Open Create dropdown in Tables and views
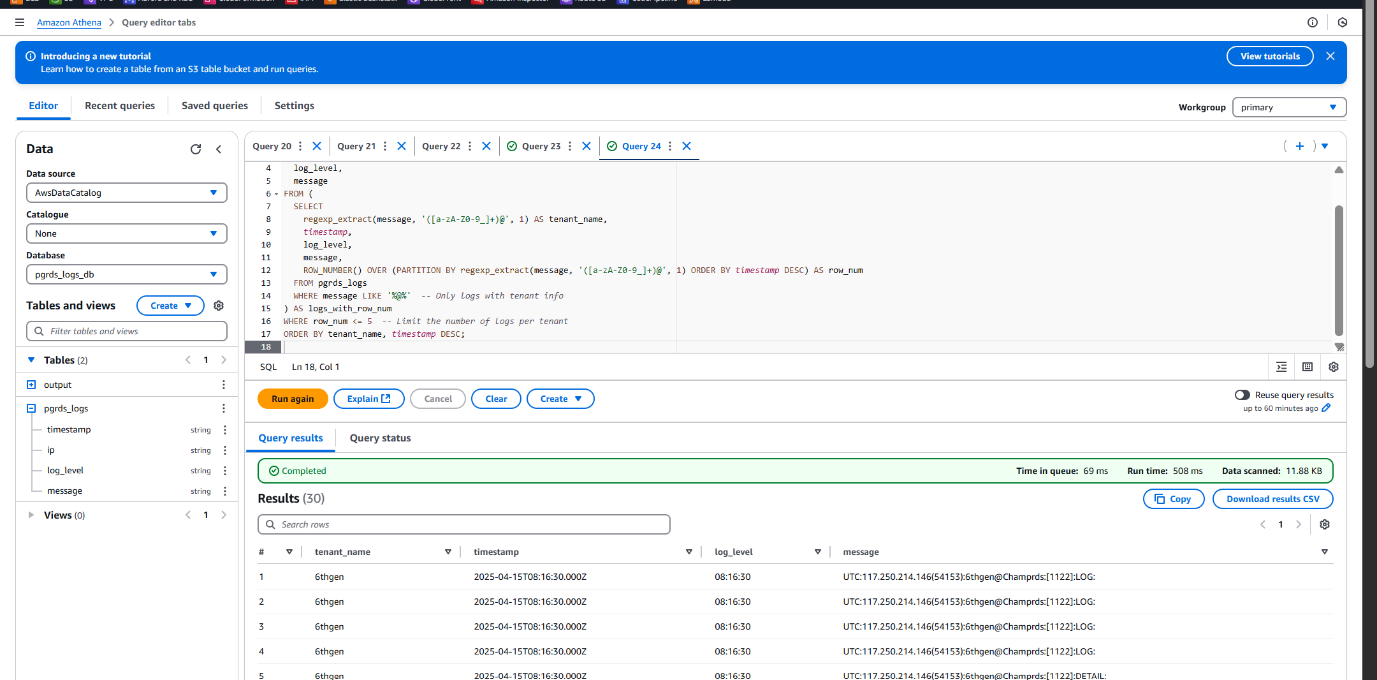1377x680 pixels. (170, 306)
